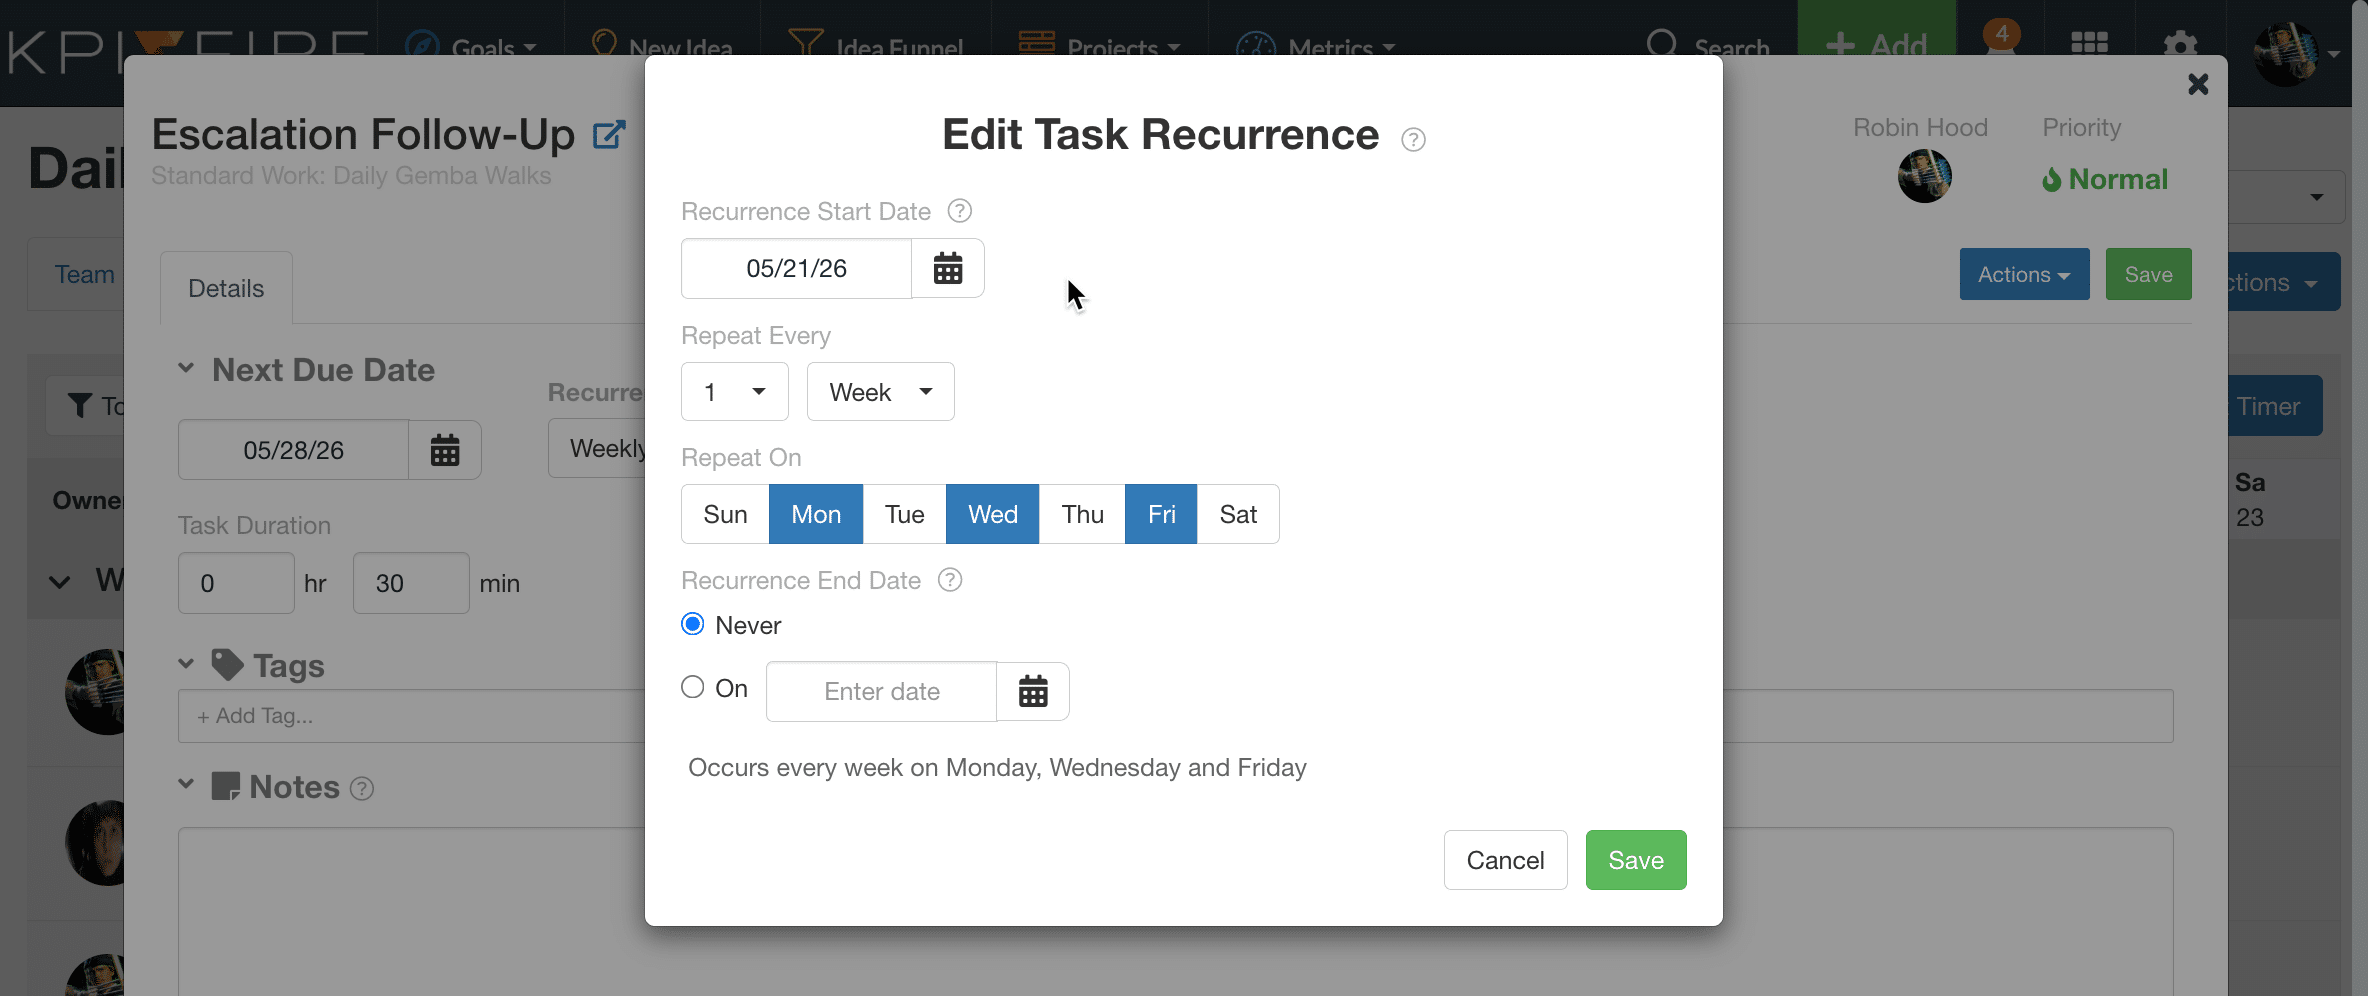The width and height of the screenshot is (2368, 996).
Task: Open New Idea from the top bar
Action: point(662,47)
